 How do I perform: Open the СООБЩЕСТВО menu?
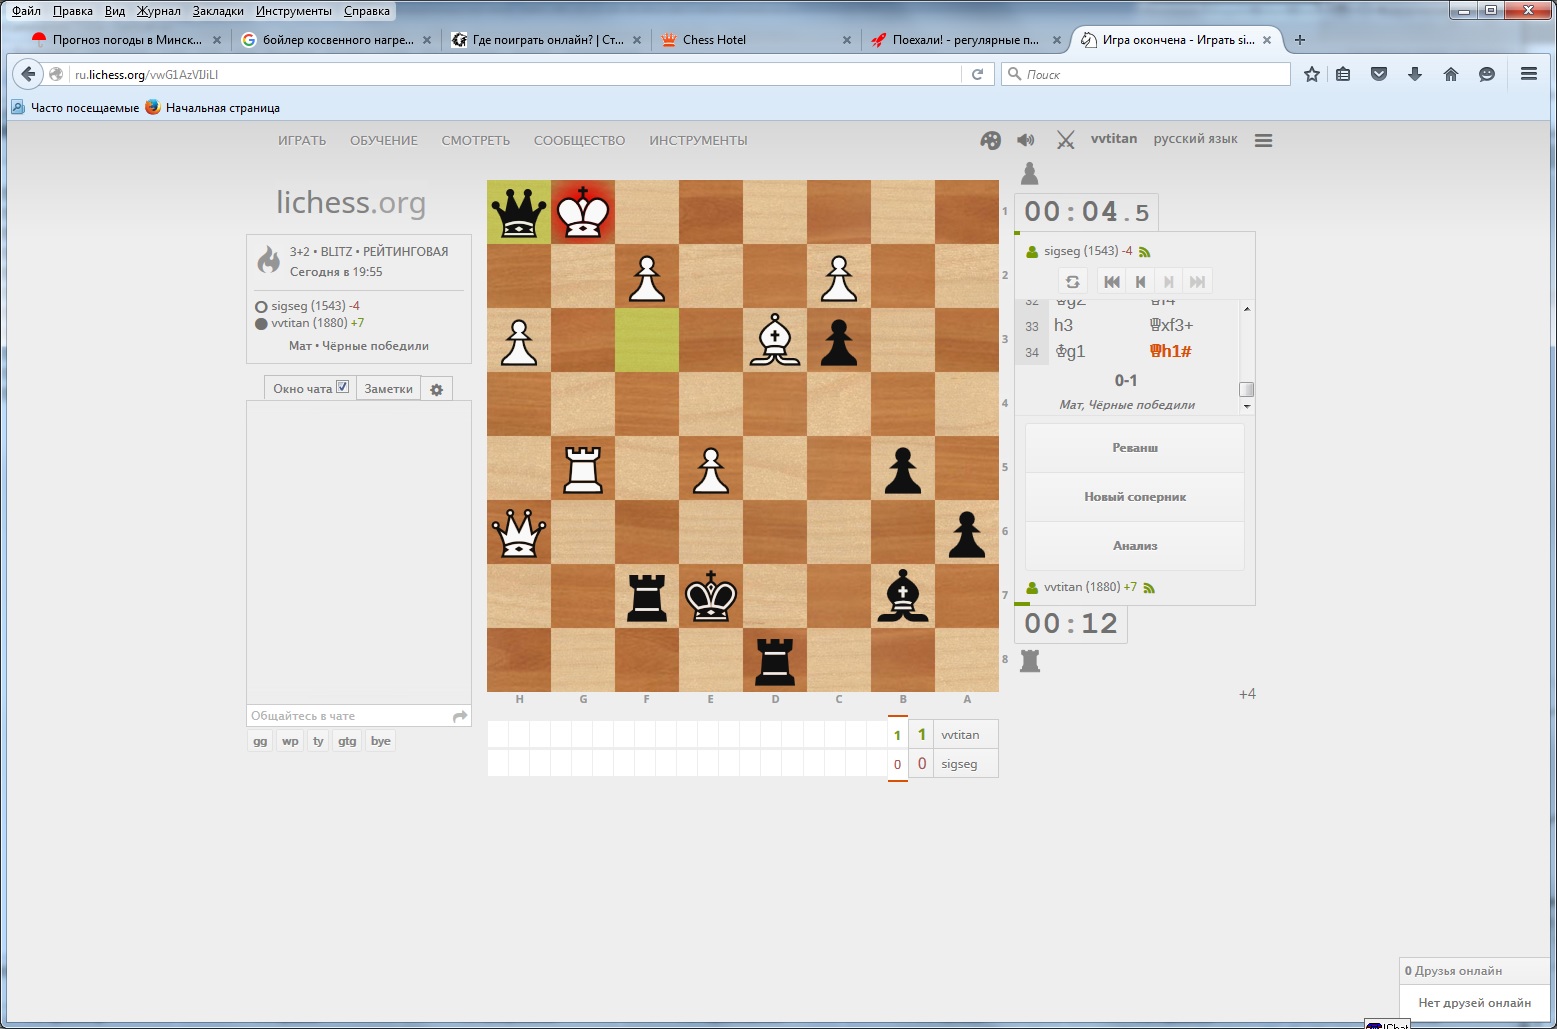(x=580, y=141)
